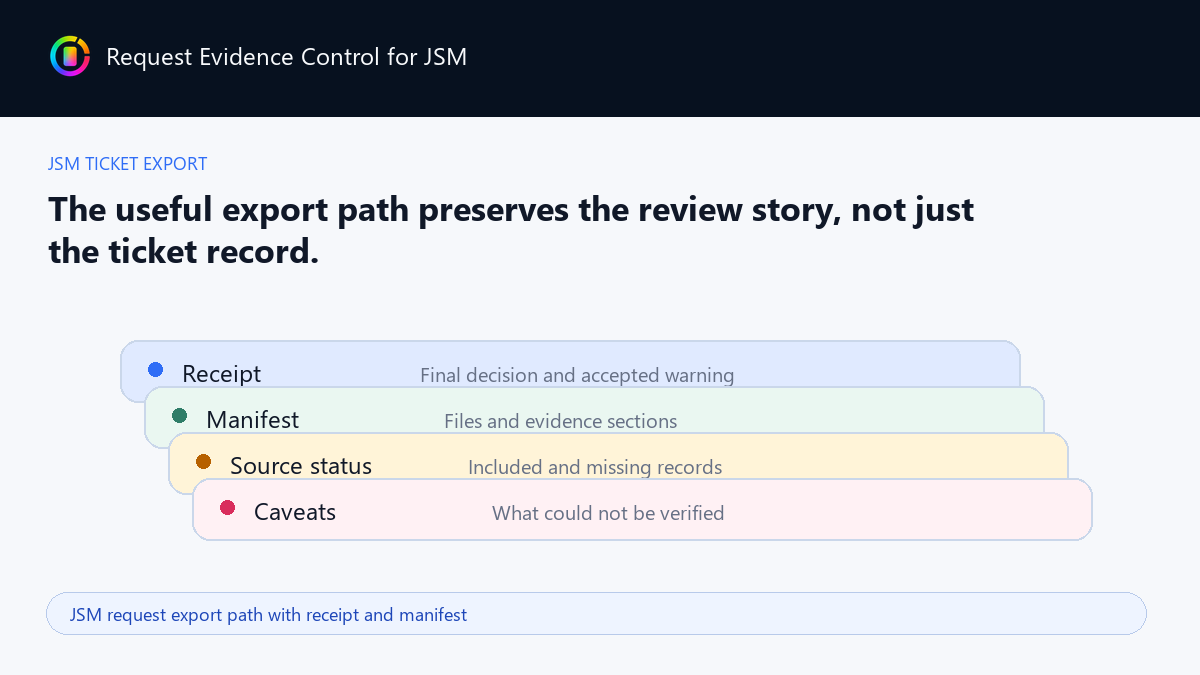This screenshot has height=675, width=1200.
Task: Click the orange dot beside Source status
Action: click(x=204, y=462)
